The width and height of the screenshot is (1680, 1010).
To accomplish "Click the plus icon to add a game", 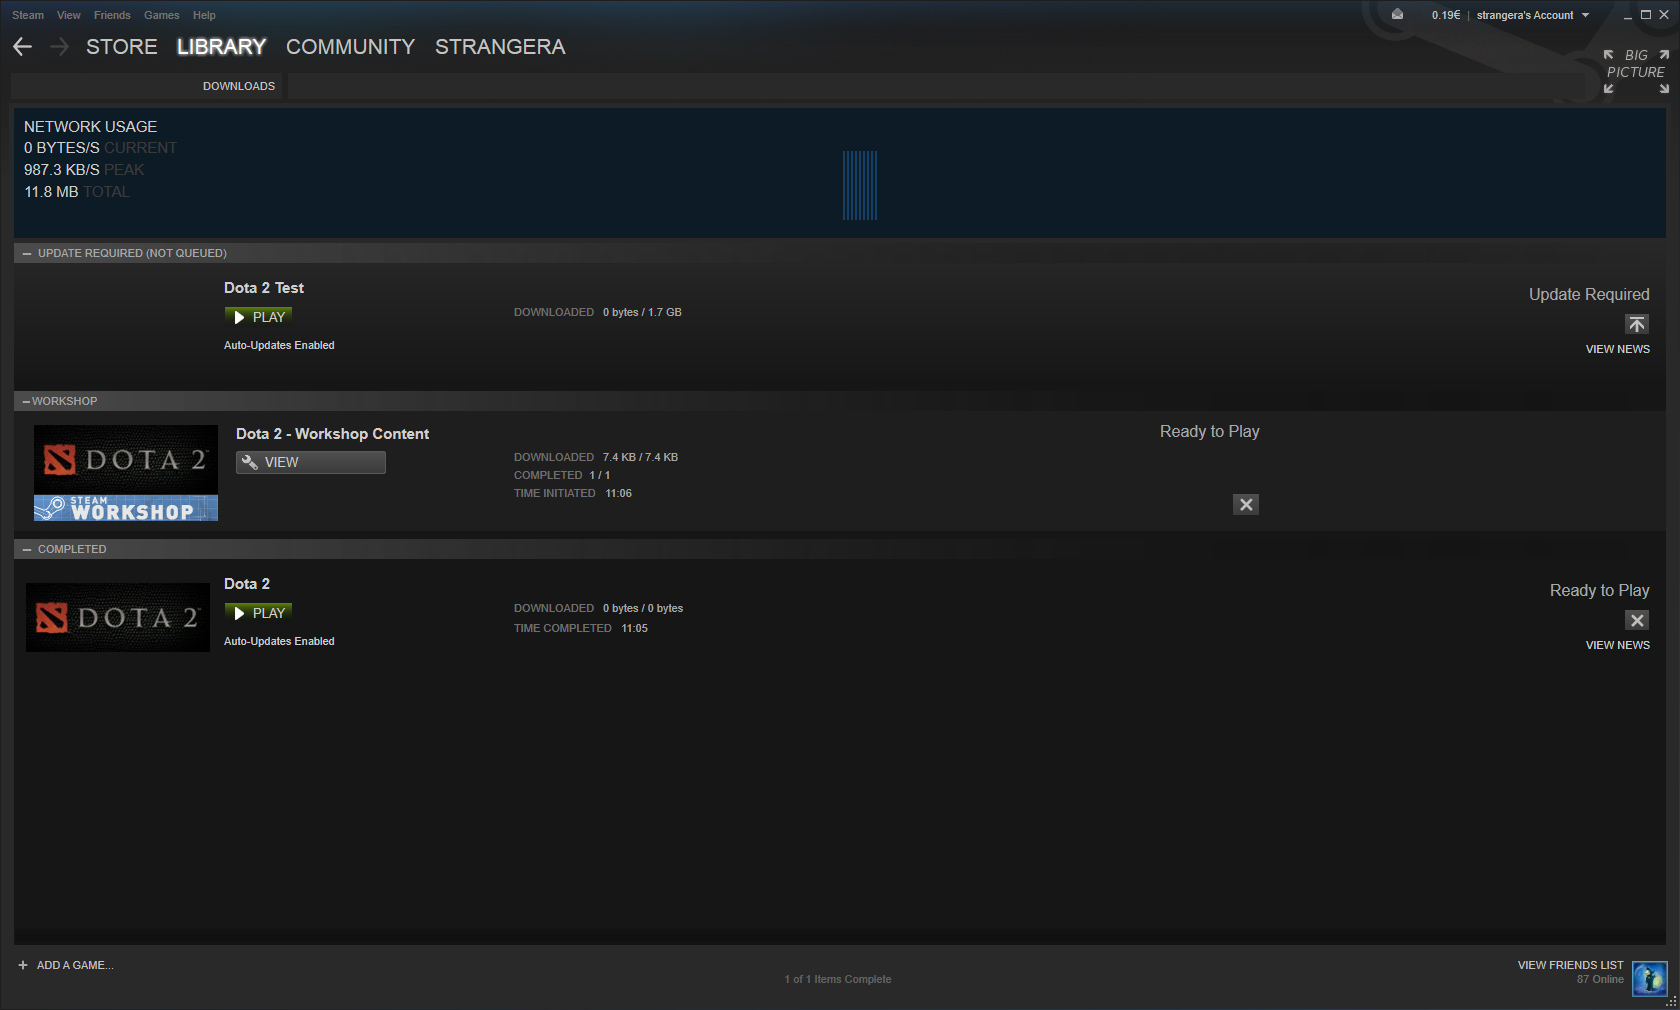I will coord(23,965).
